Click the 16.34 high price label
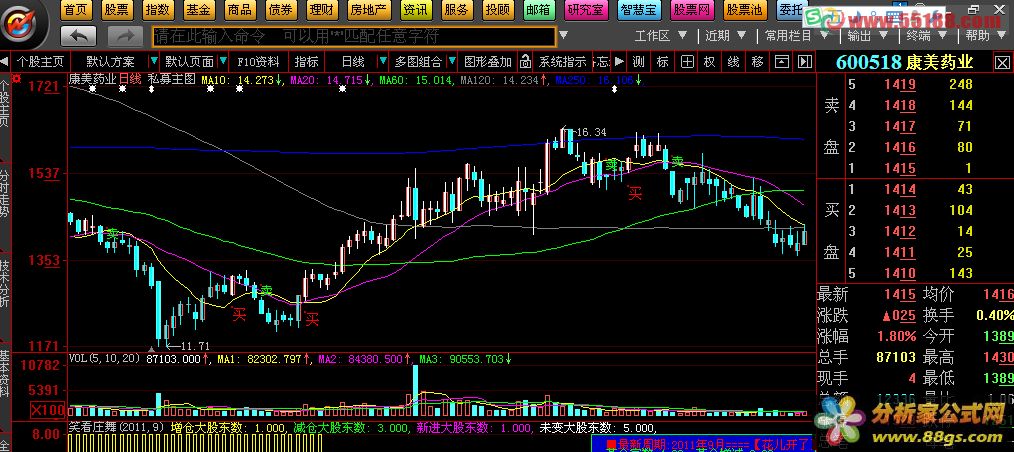1014x452 pixels. point(590,132)
